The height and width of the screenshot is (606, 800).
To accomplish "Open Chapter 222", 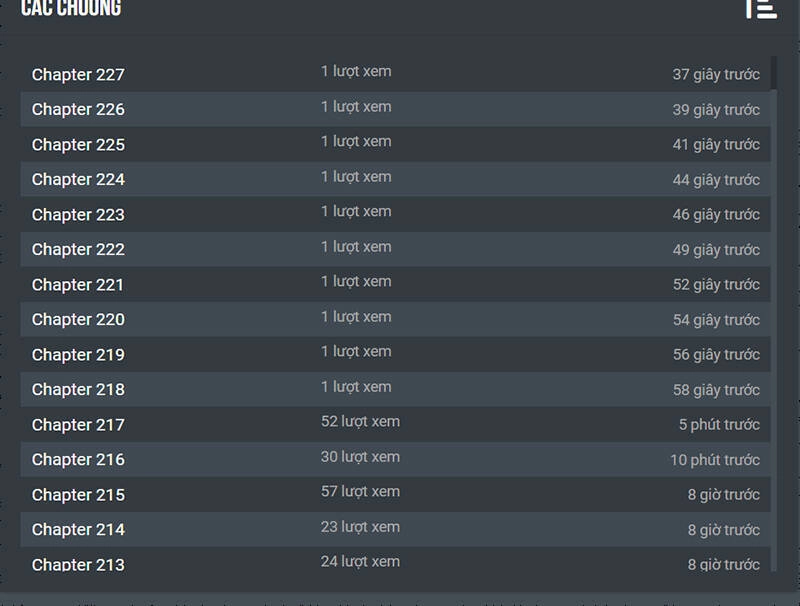I will tap(78, 250).
